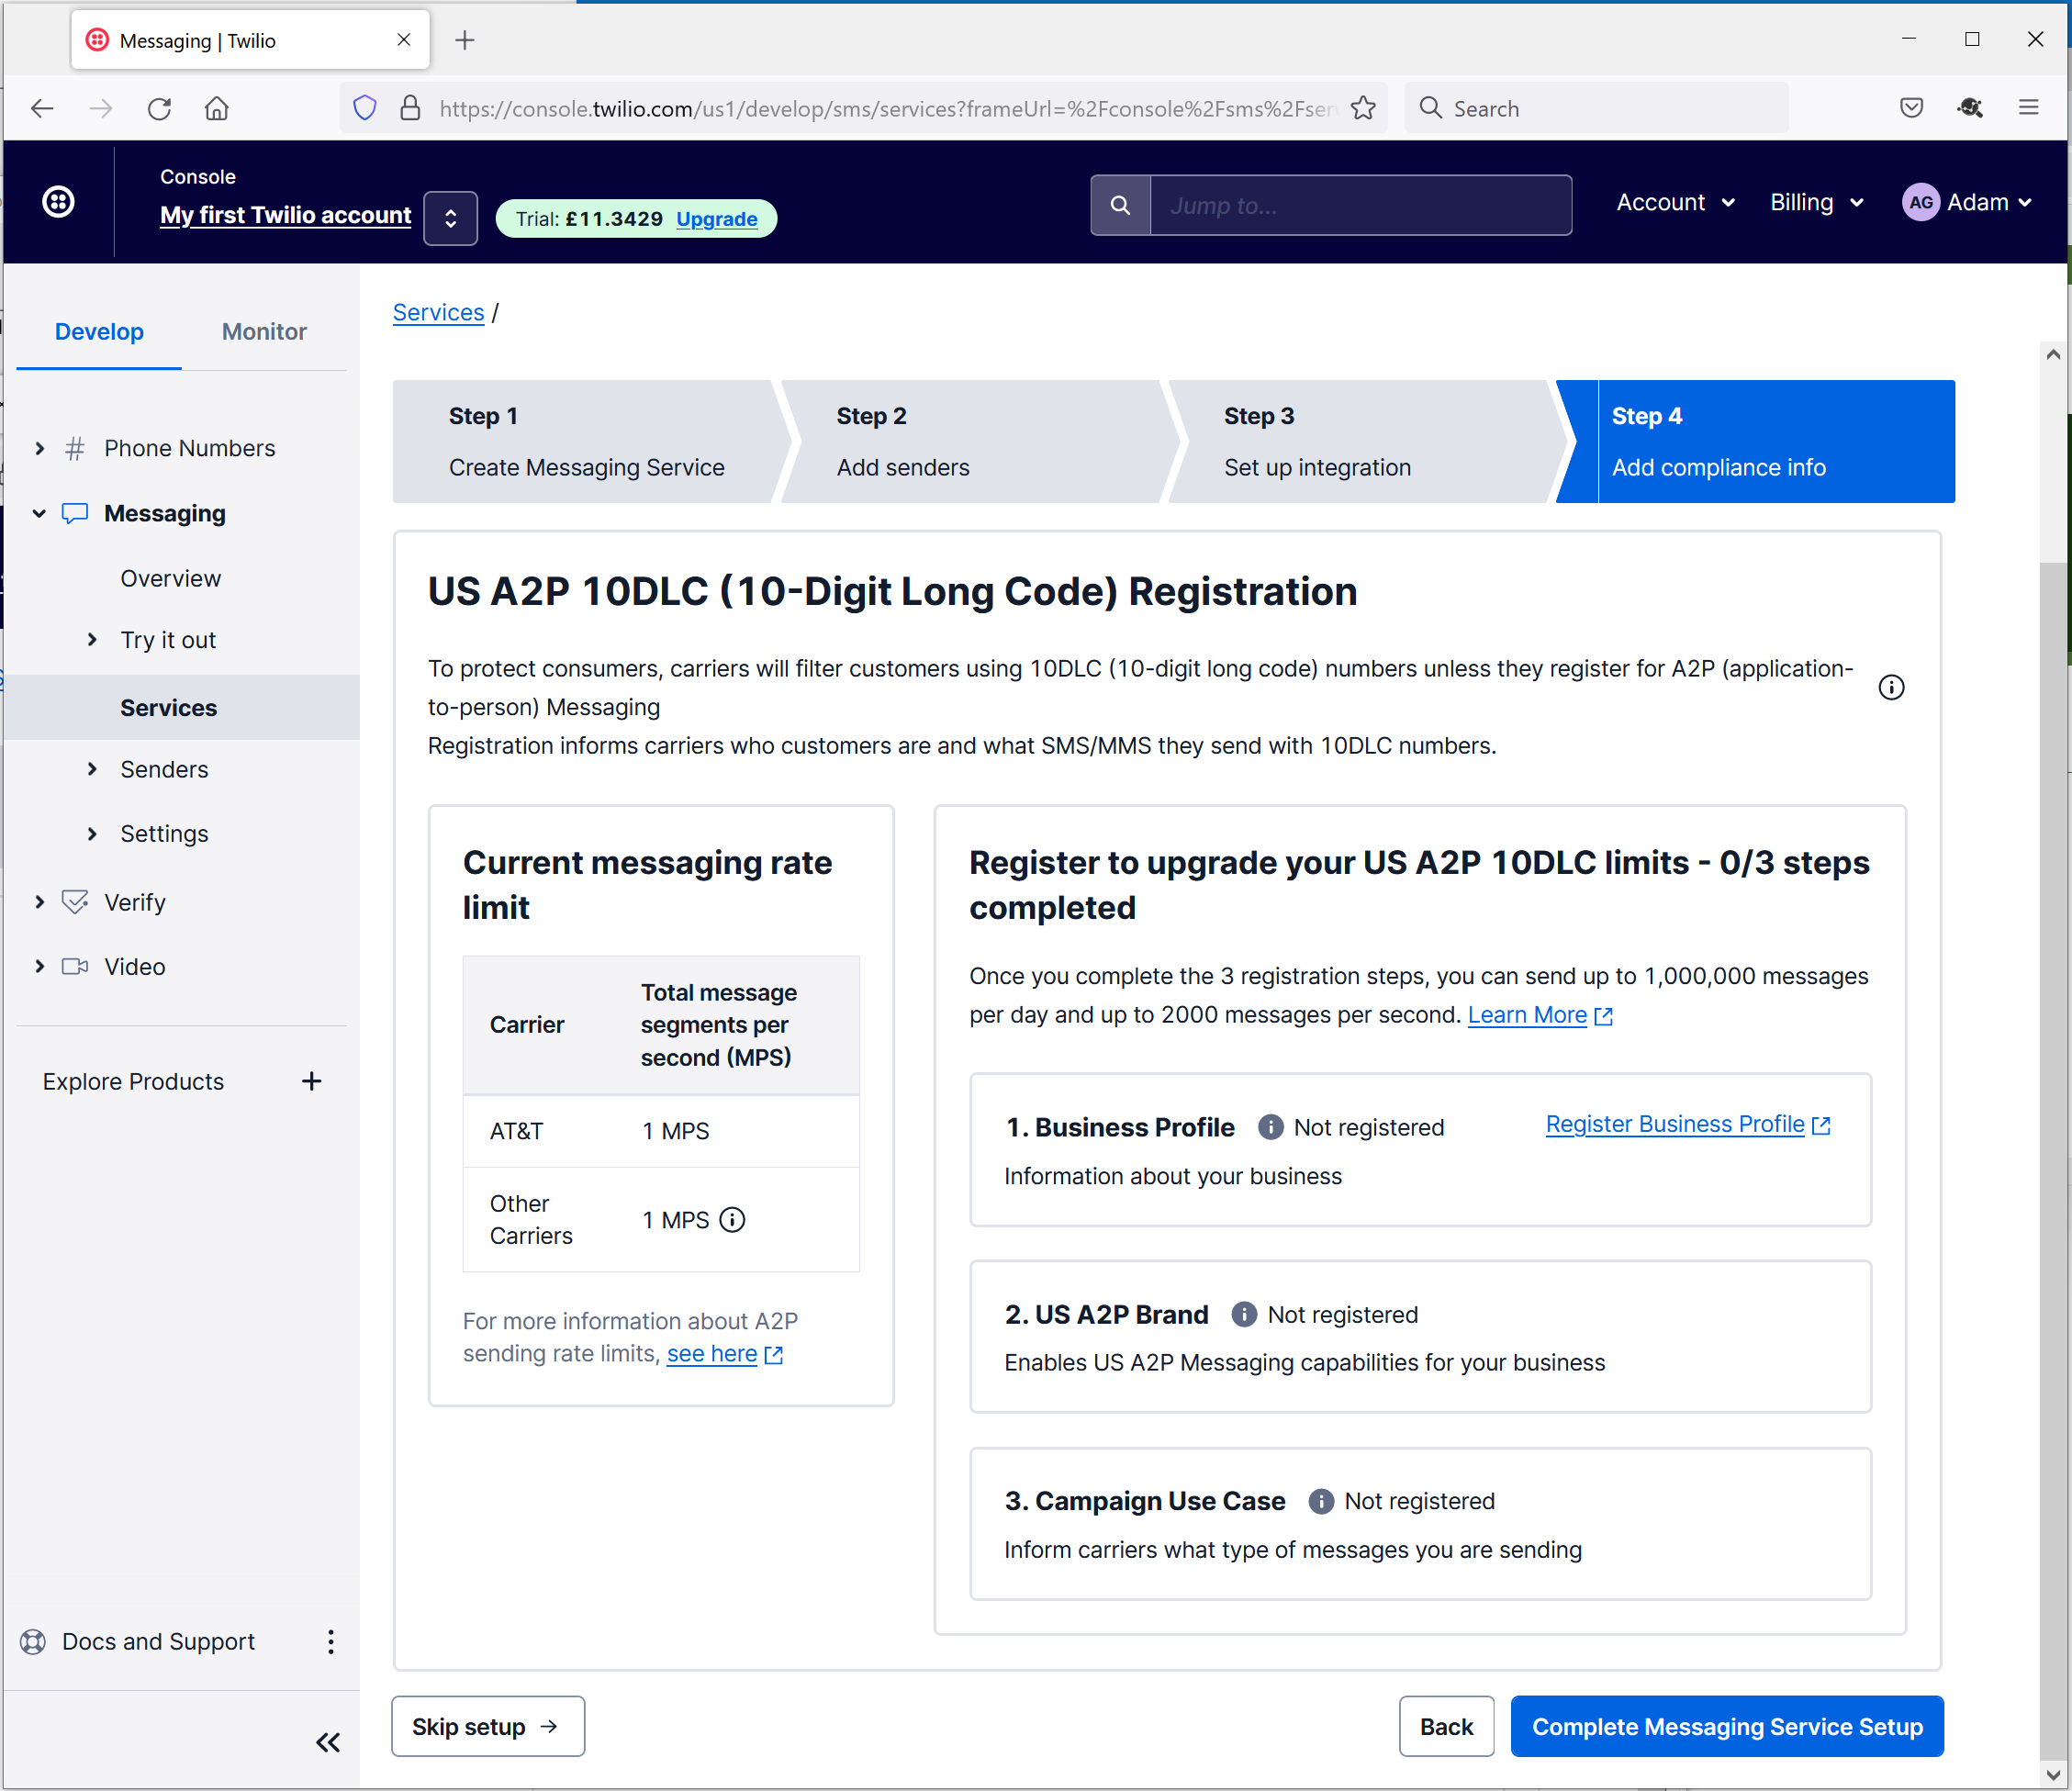Click the plus icon beside Explore Products
The image size is (2072, 1791).
312,1082
